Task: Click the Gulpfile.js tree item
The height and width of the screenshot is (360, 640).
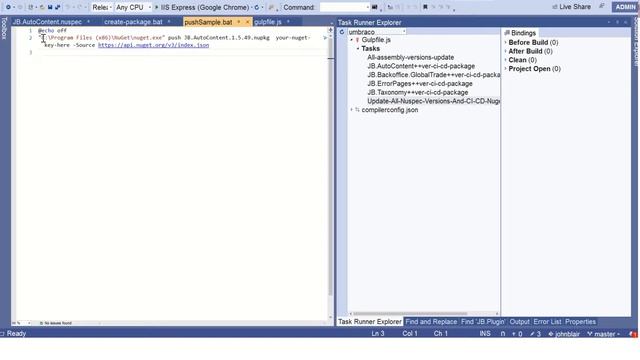Action: (376, 40)
